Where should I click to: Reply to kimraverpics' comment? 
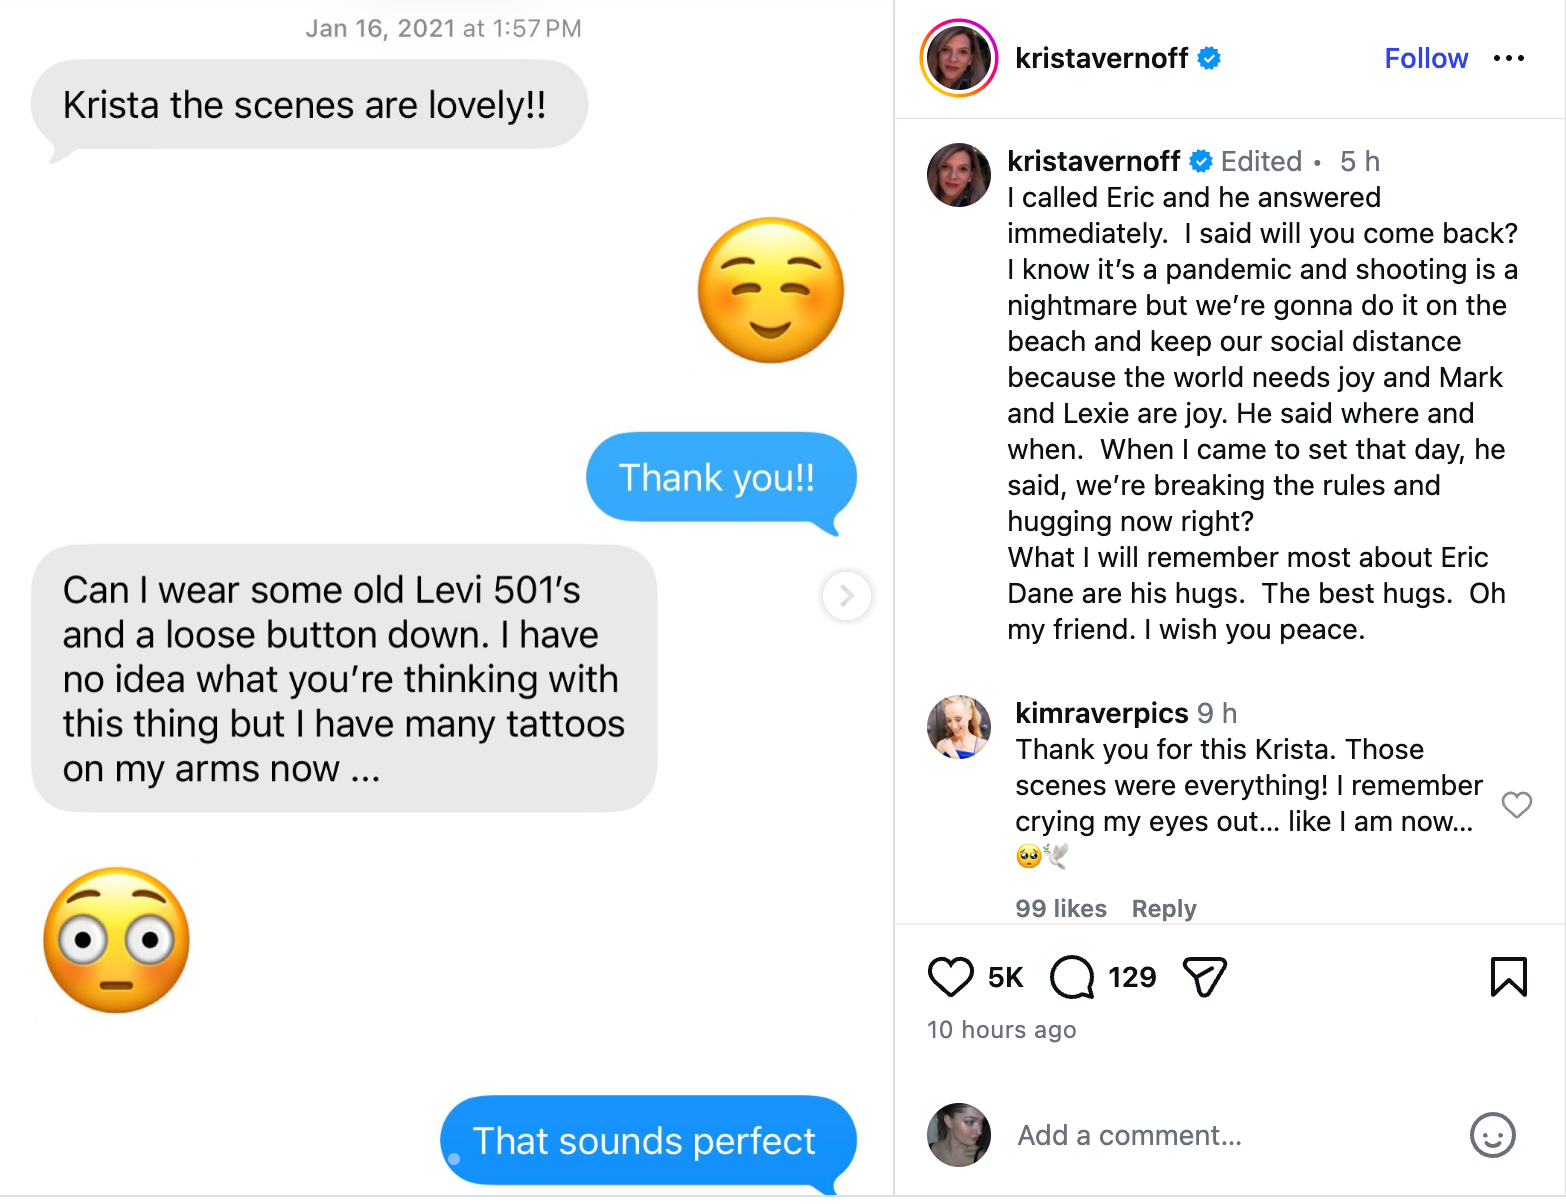tap(1163, 908)
